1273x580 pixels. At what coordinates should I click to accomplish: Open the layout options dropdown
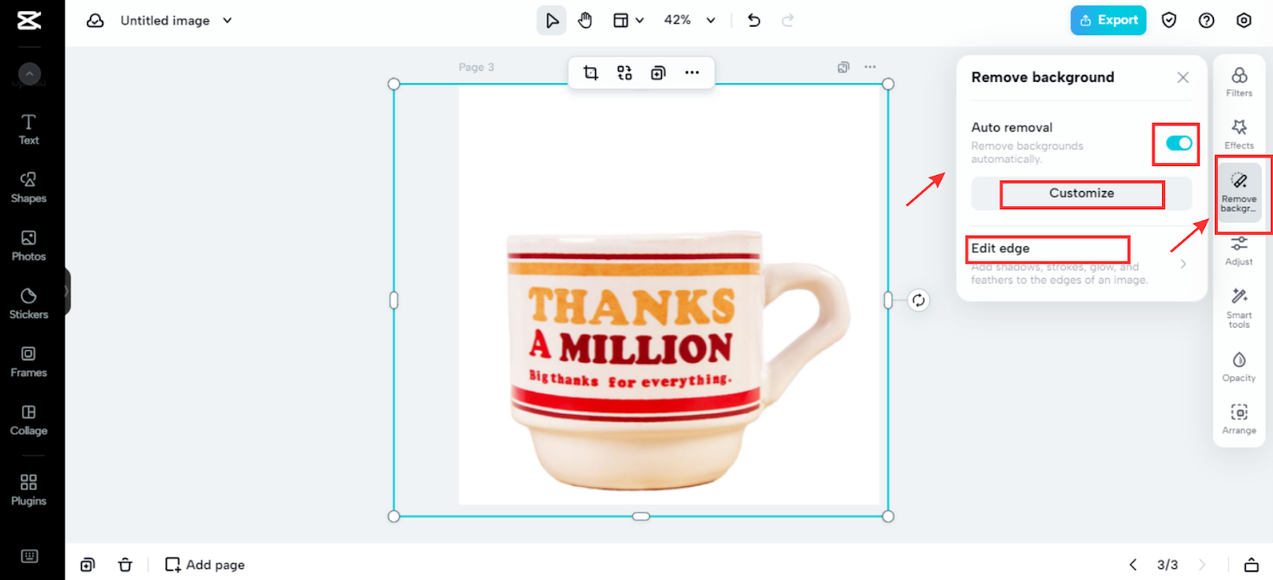629,20
